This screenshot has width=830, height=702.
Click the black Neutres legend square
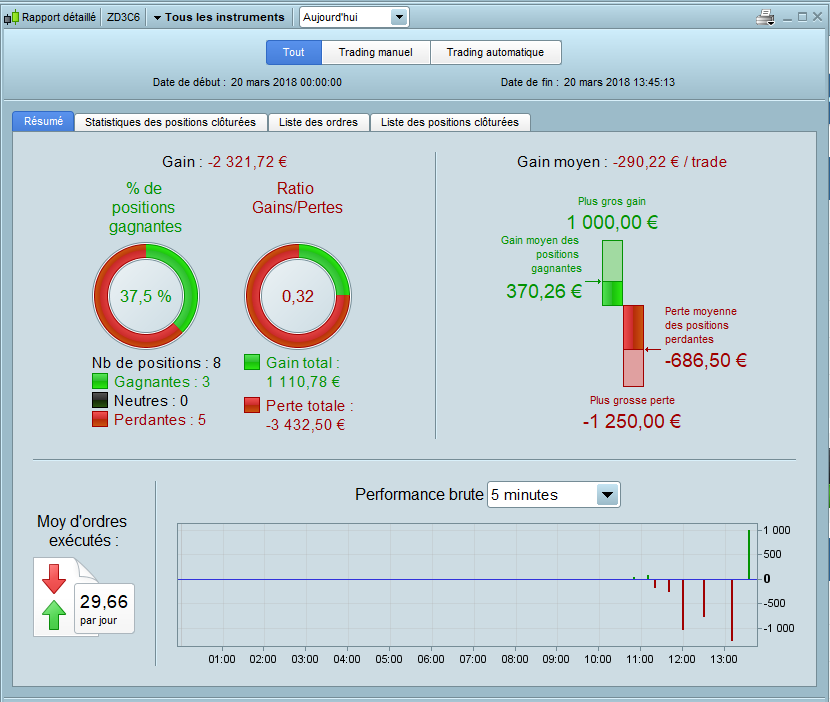tap(100, 401)
